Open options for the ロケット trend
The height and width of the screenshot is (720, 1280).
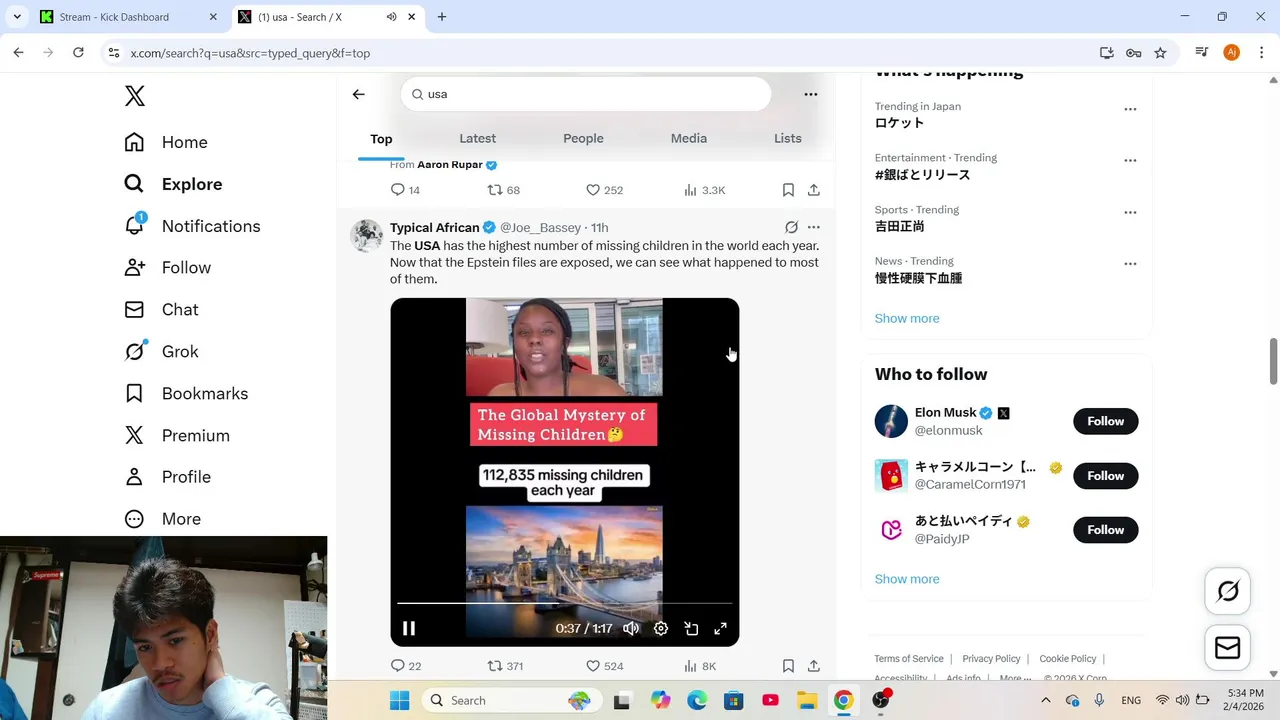tap(1130, 109)
